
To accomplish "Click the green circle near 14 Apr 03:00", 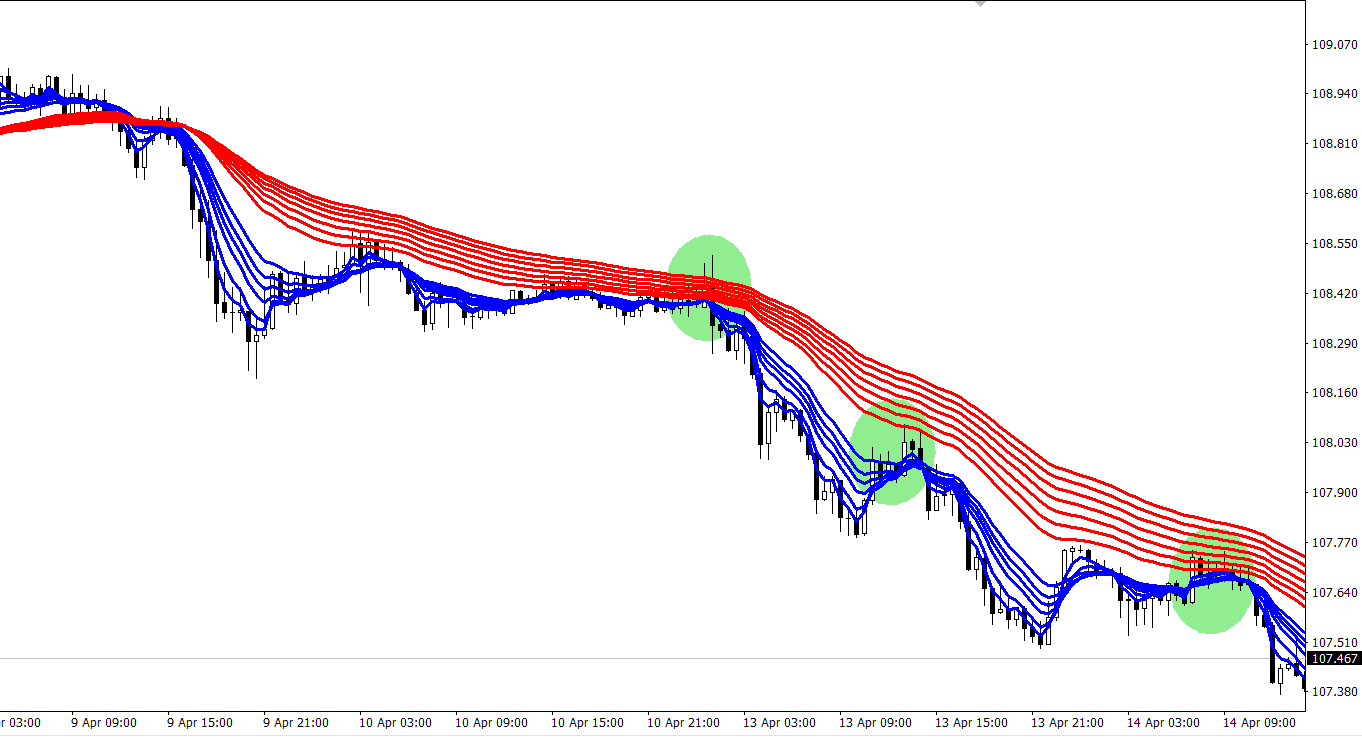I will point(1211,581).
